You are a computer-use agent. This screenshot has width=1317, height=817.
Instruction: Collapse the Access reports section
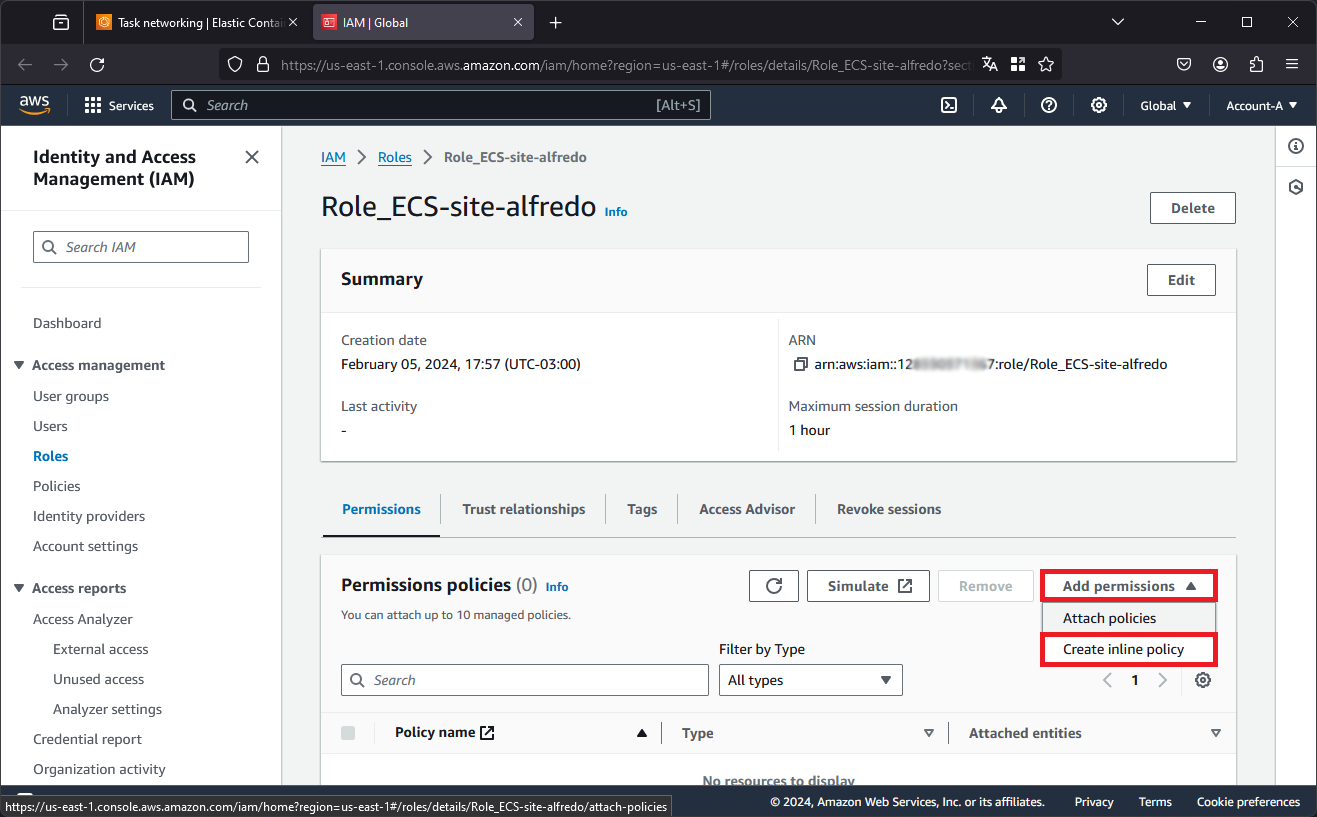pyautogui.click(x=19, y=588)
